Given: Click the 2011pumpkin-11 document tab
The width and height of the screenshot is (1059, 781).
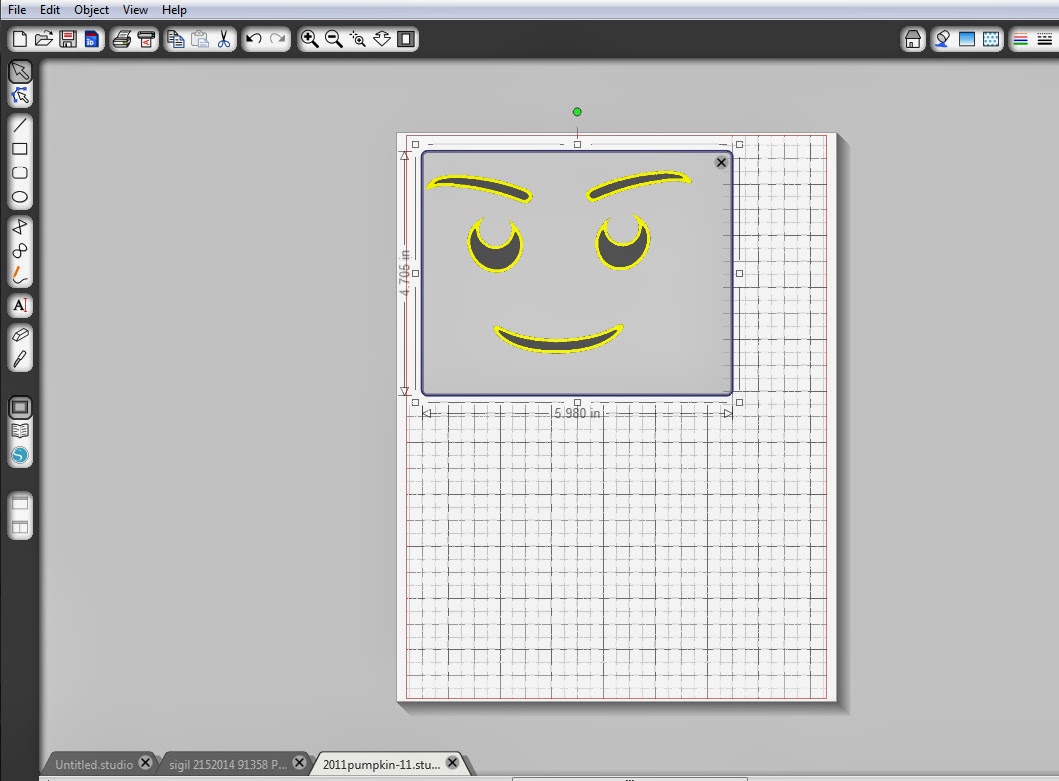Looking at the screenshot, I should pyautogui.click(x=381, y=764).
